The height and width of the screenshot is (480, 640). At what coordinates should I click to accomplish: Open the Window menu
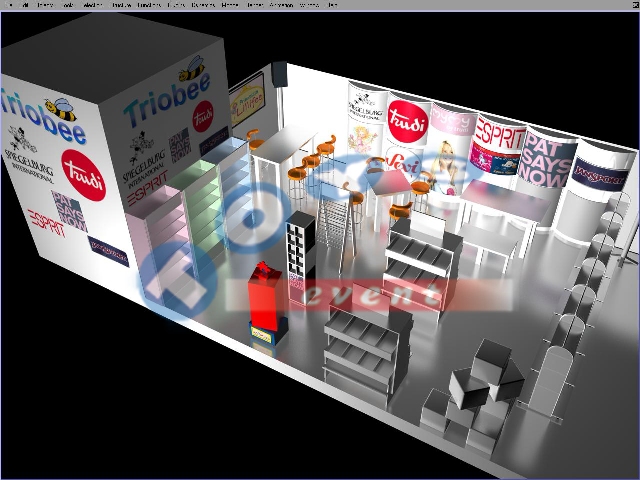click(x=309, y=5)
